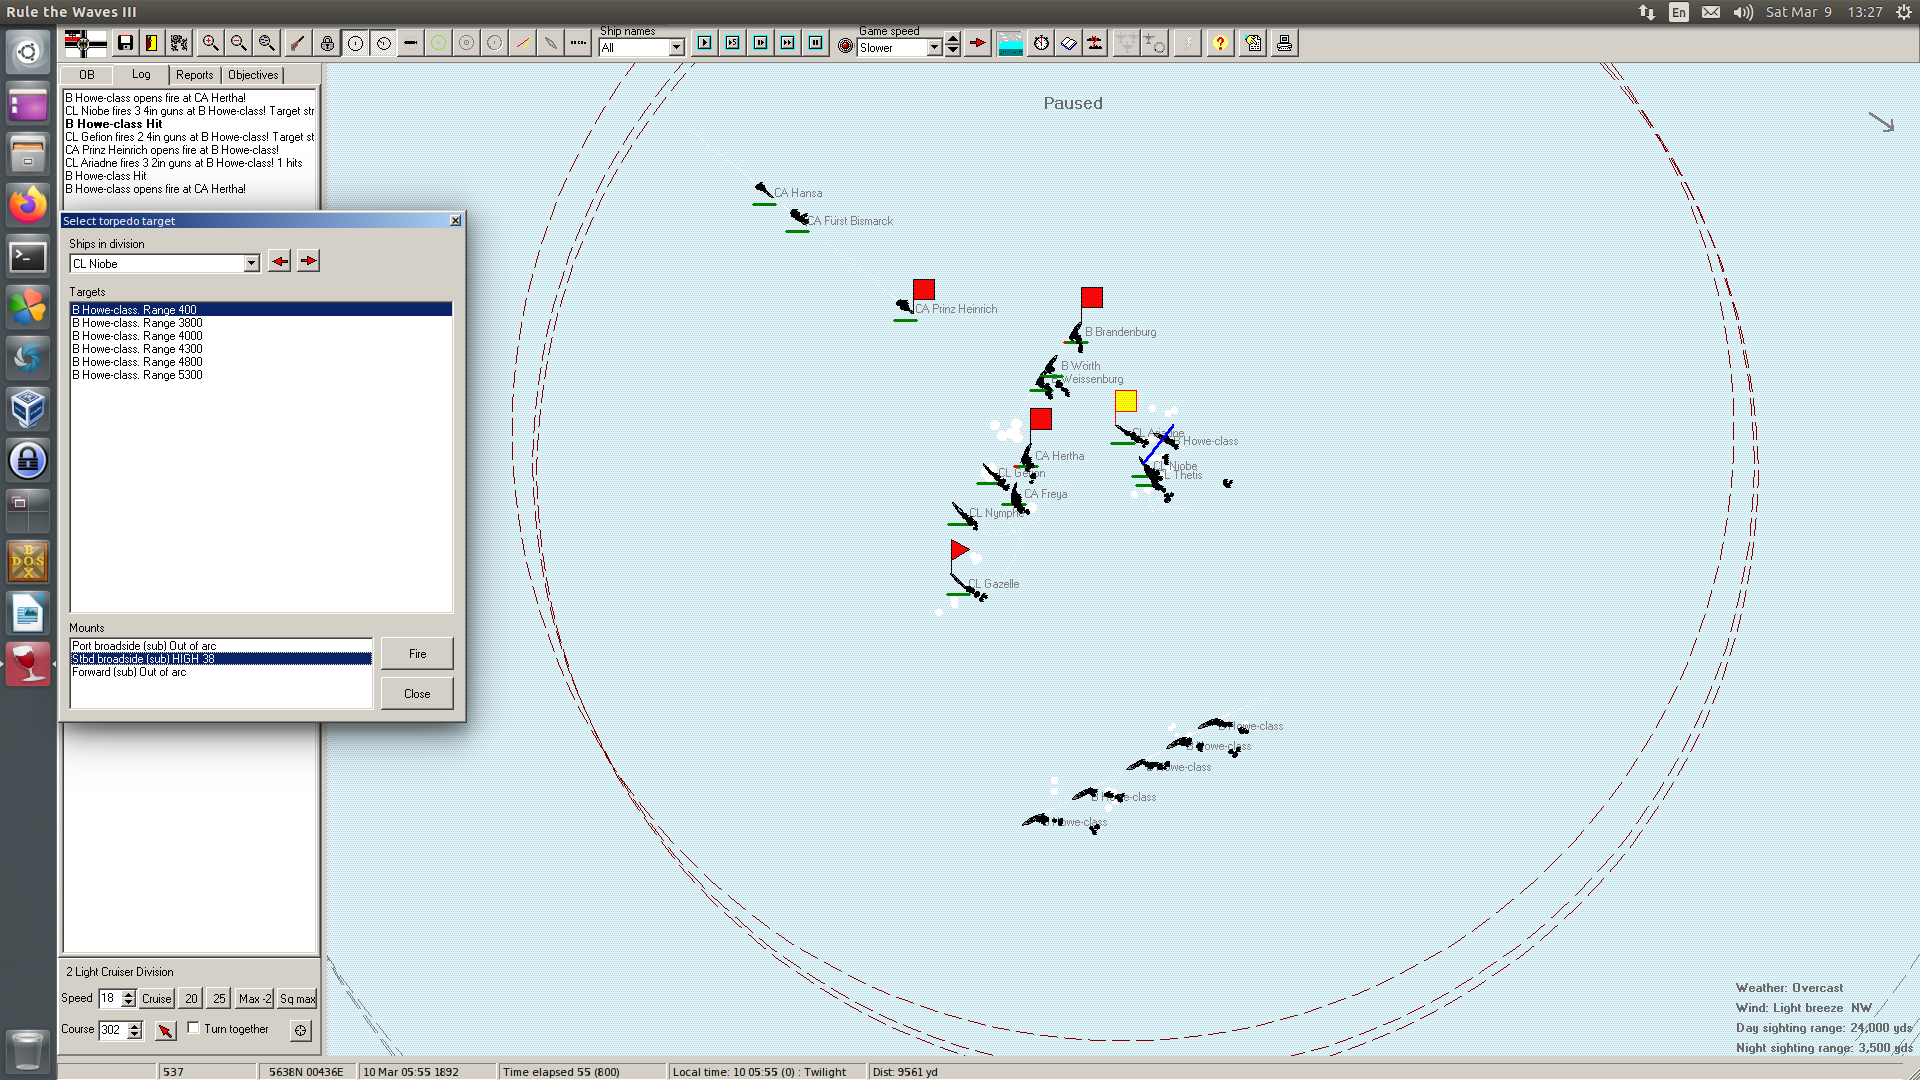Click the Fire button

pyautogui.click(x=417, y=654)
